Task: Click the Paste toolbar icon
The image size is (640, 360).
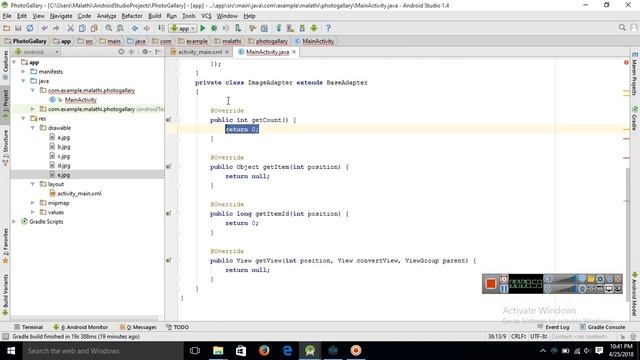Action: [x=94, y=28]
